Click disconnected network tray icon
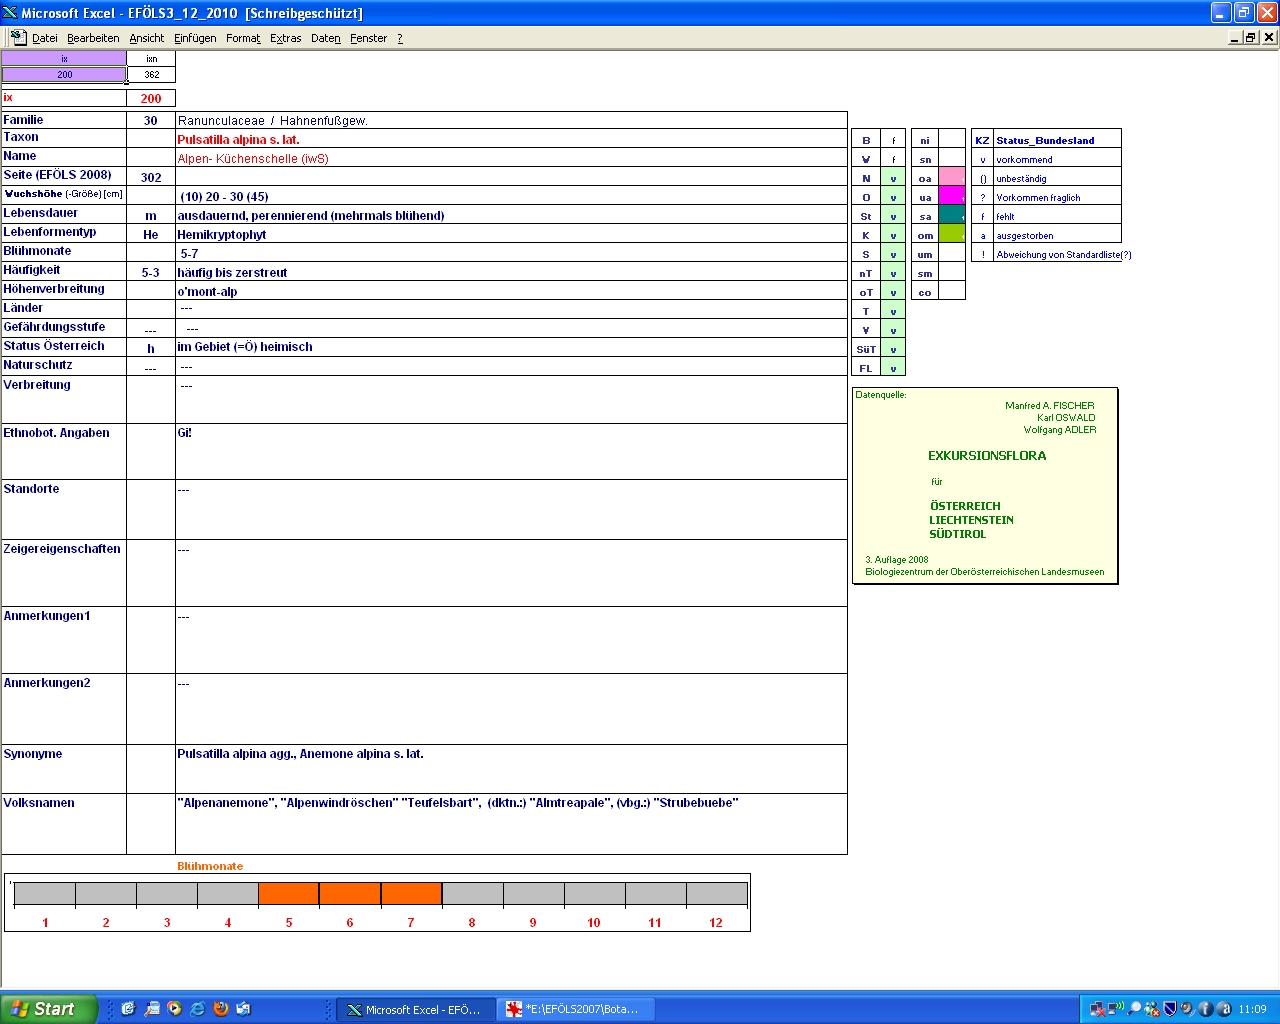Screen dimensions: 1280x1024 [1098, 1009]
